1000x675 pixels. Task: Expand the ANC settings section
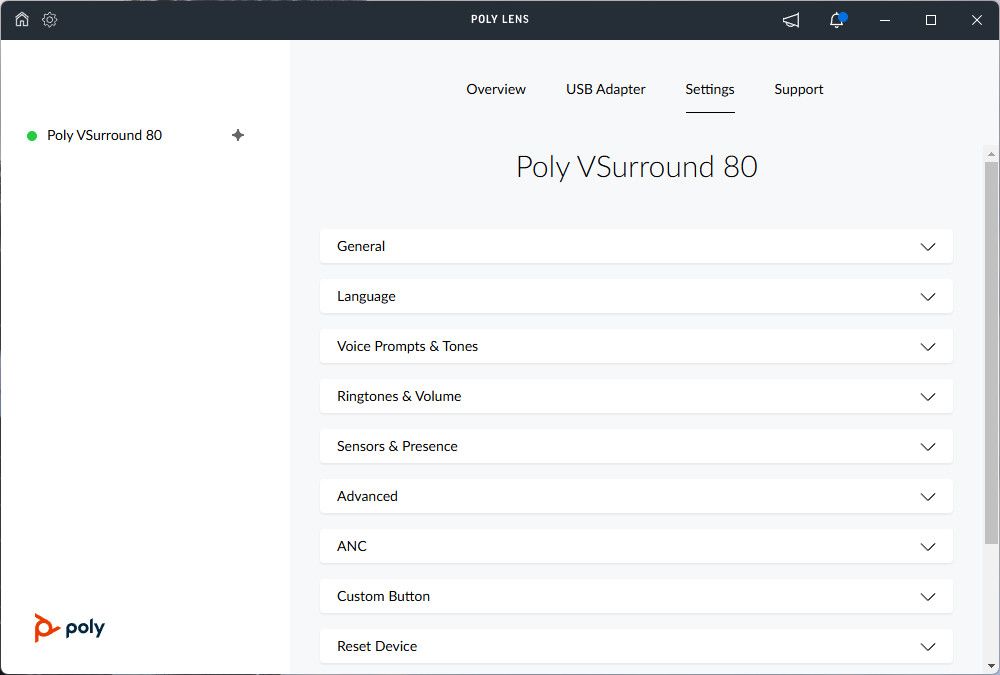coord(636,546)
